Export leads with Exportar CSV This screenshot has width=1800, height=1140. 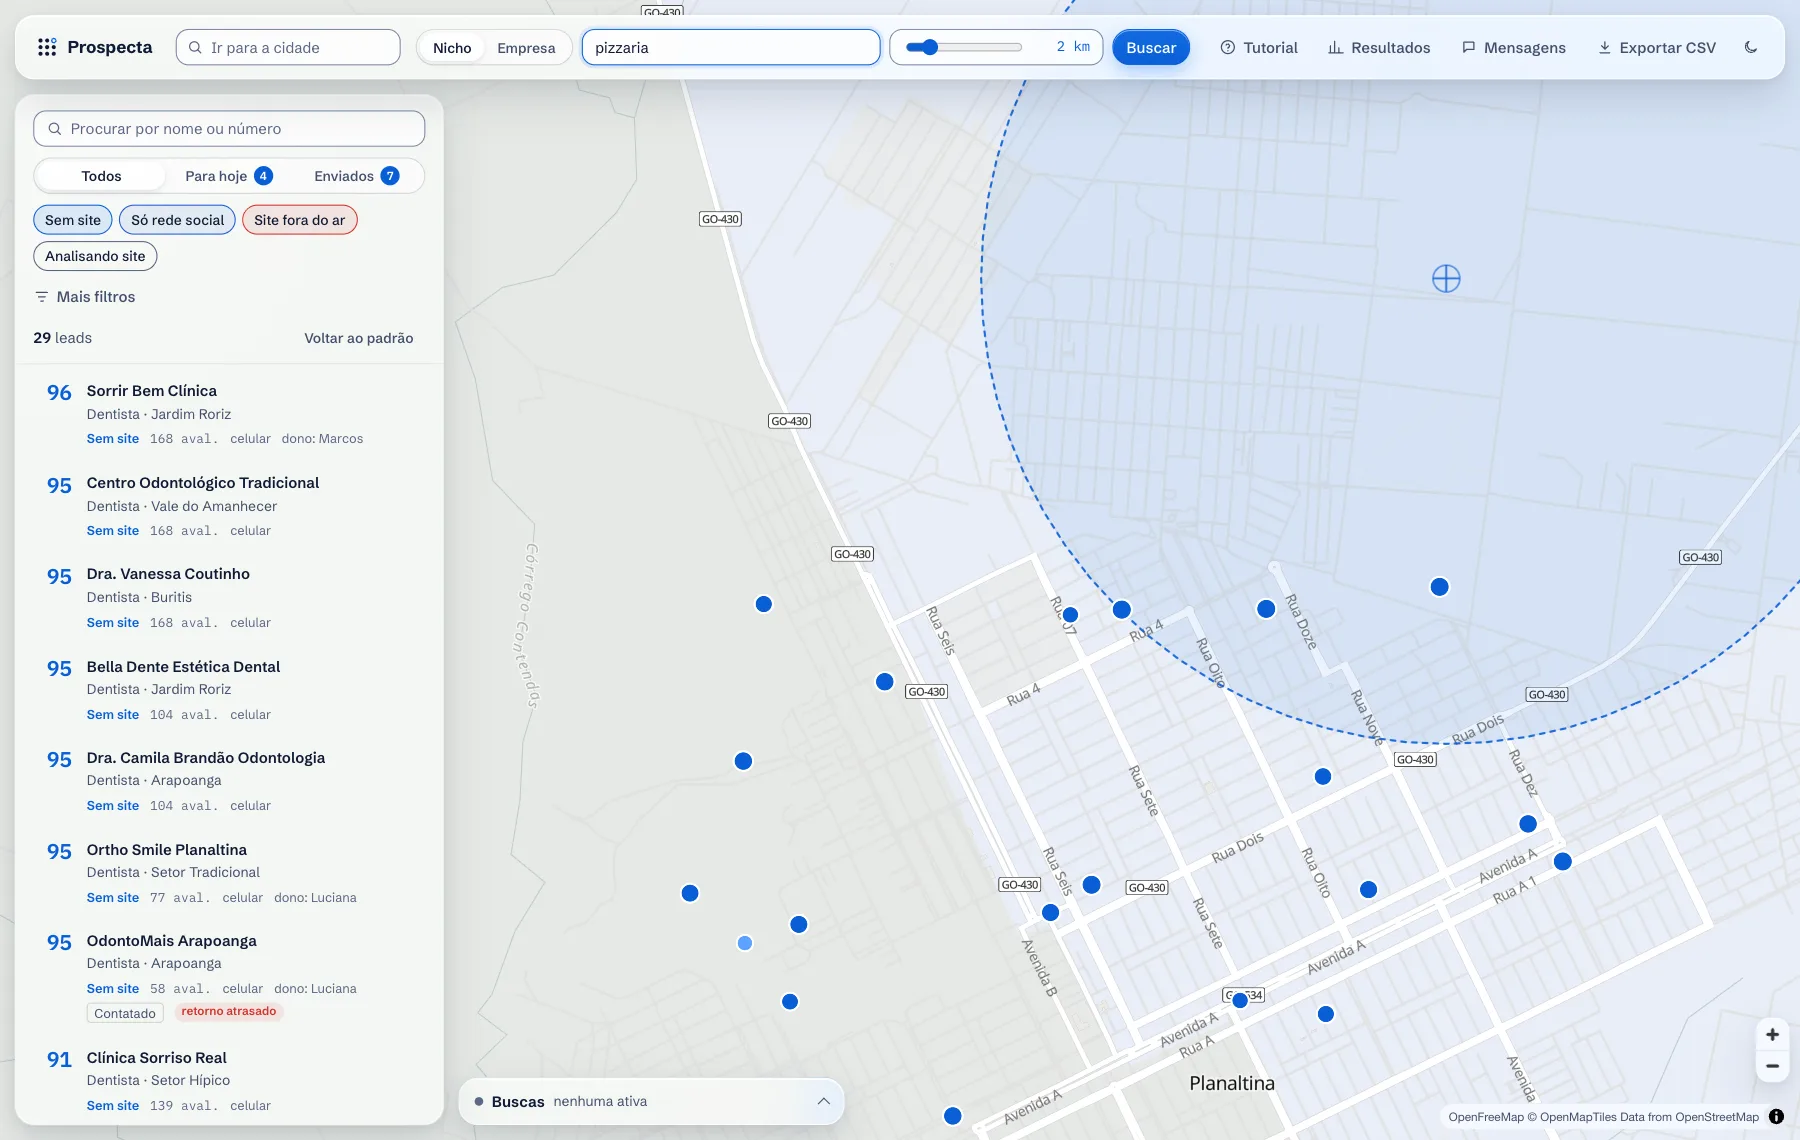[1657, 47]
